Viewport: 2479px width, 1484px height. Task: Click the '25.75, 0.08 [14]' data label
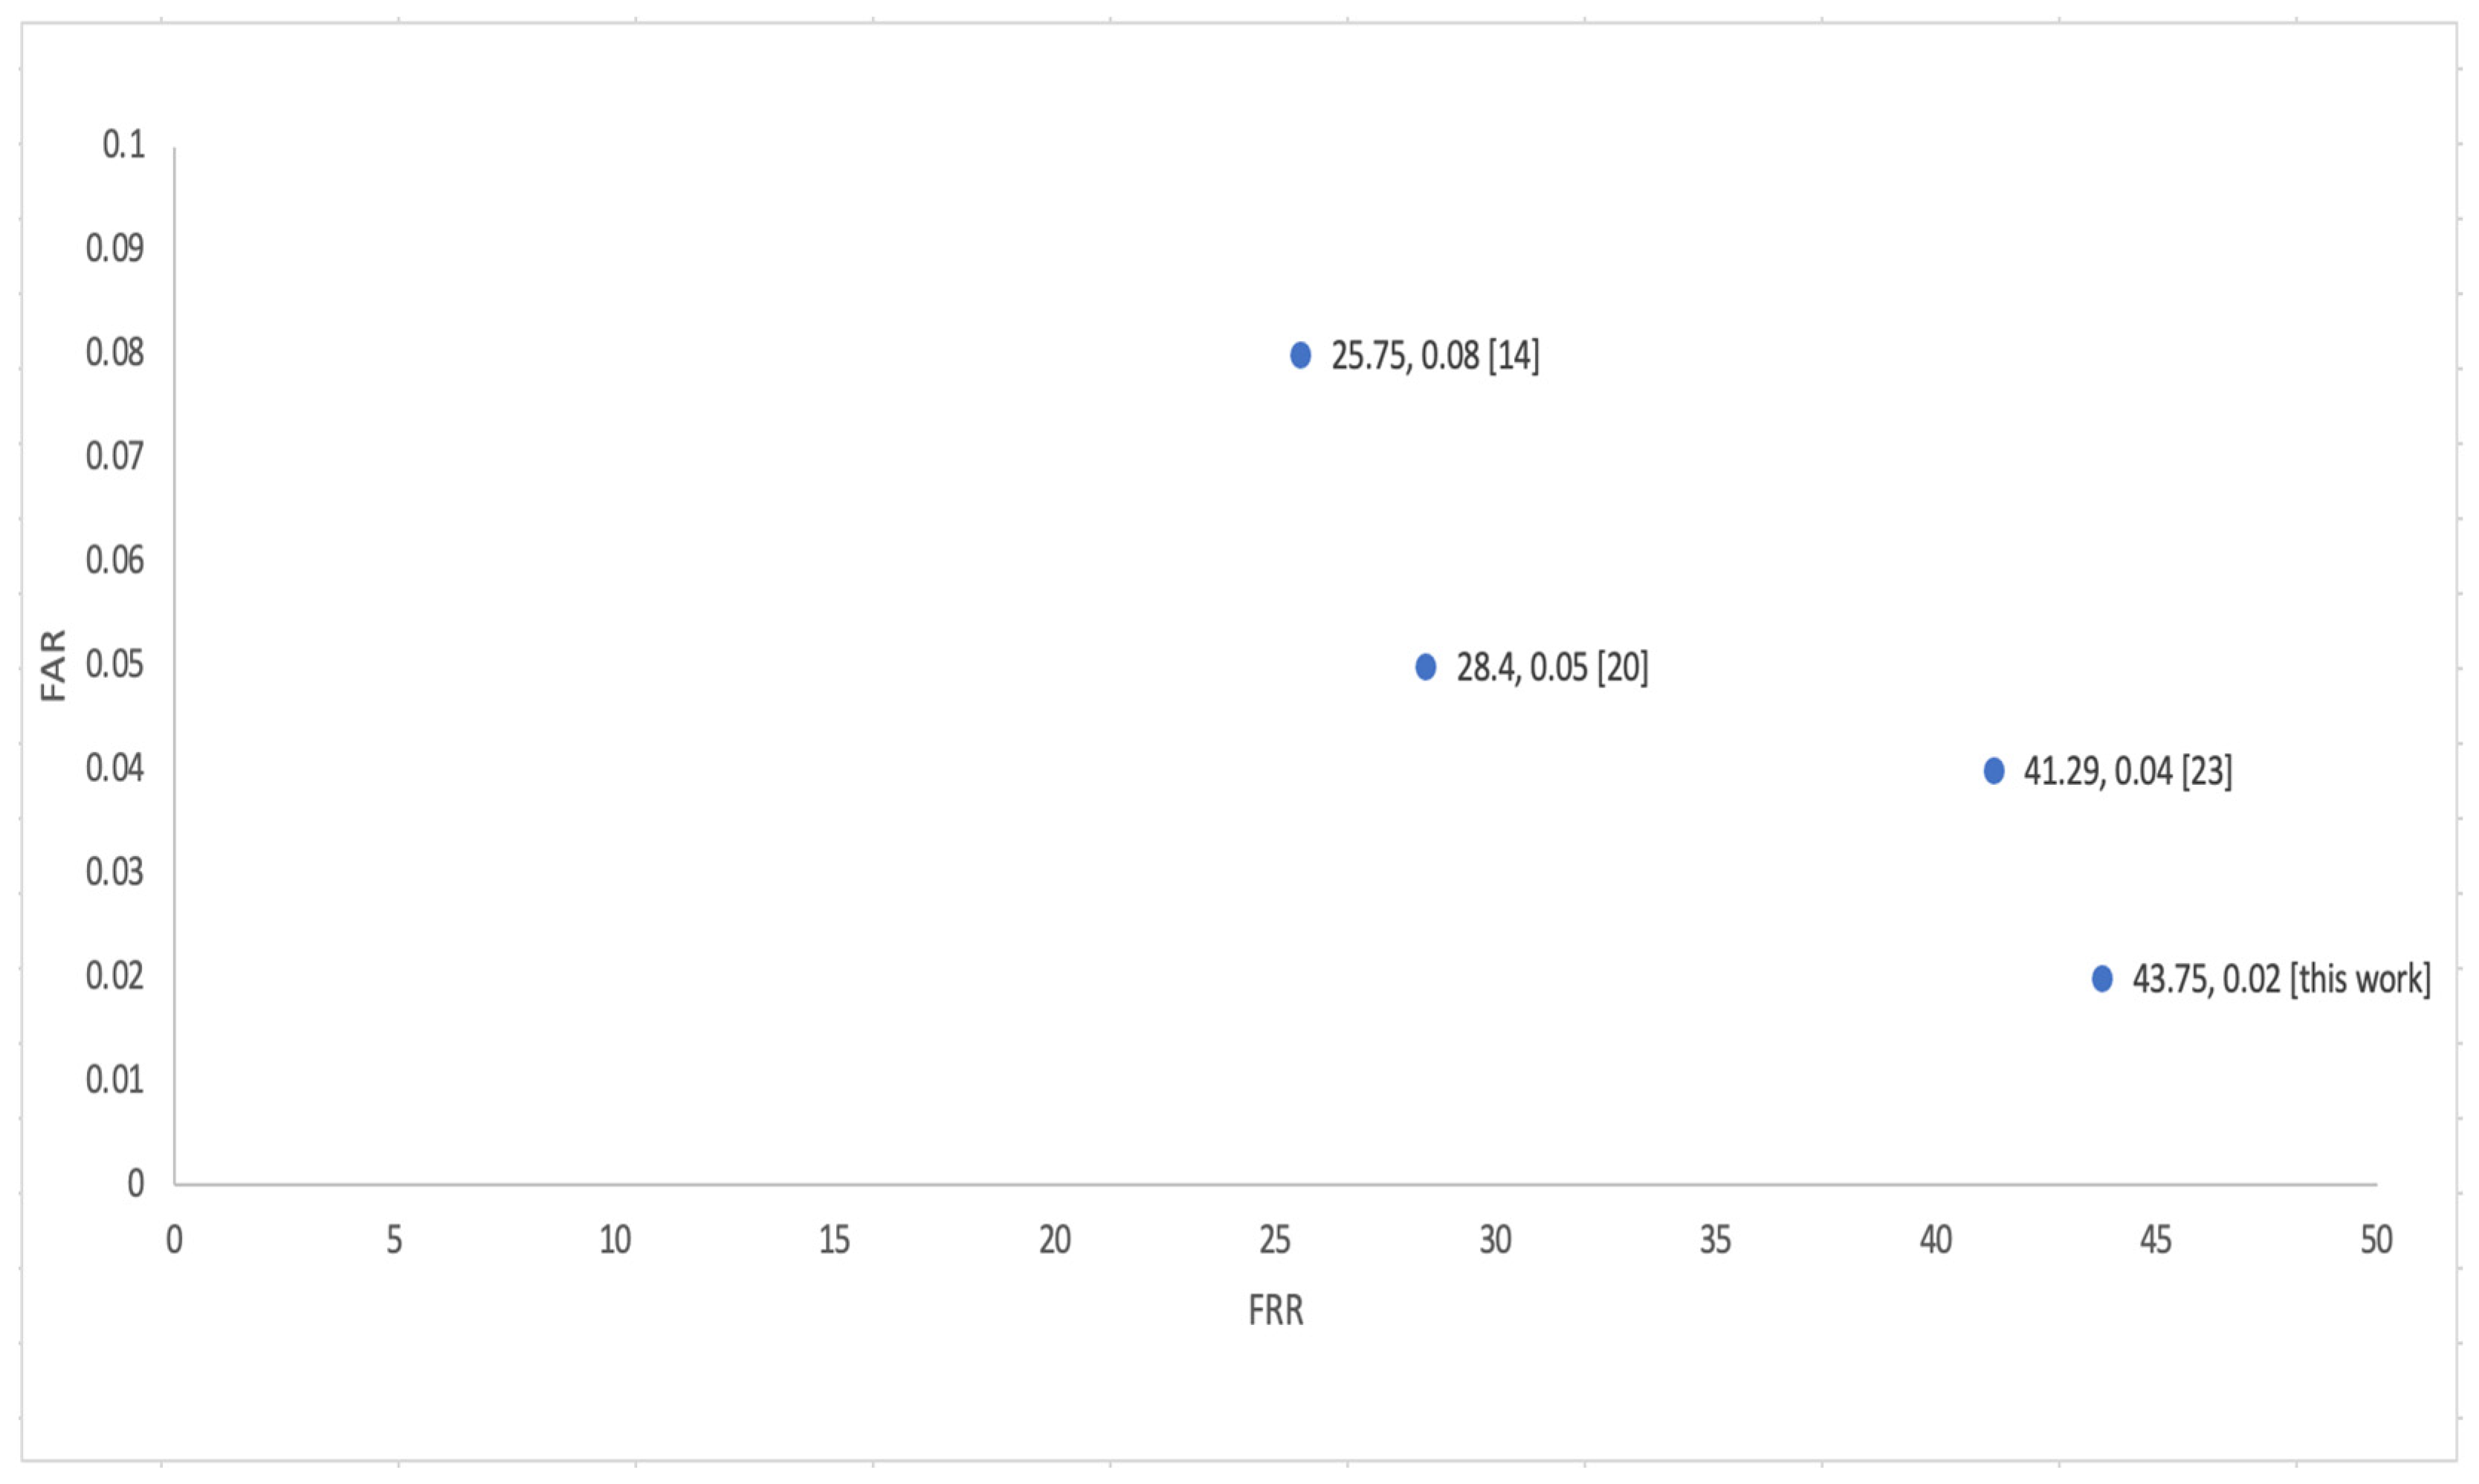click(x=1434, y=356)
